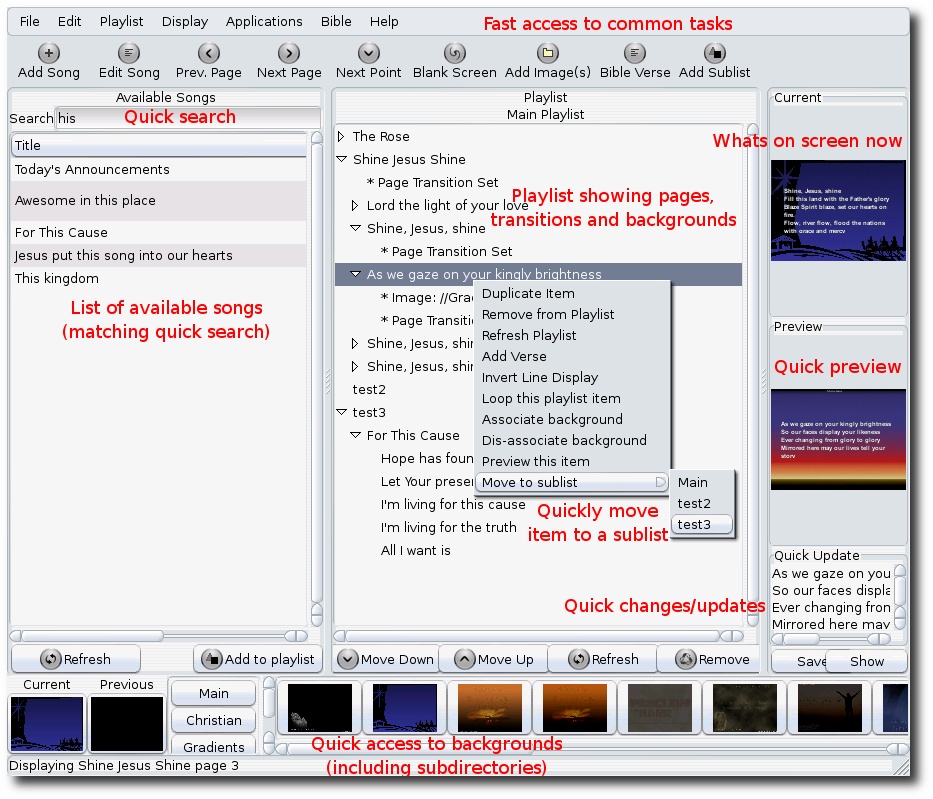Collapse As we gaze on your kingly brightness
This screenshot has width=933, height=799.
click(356, 274)
